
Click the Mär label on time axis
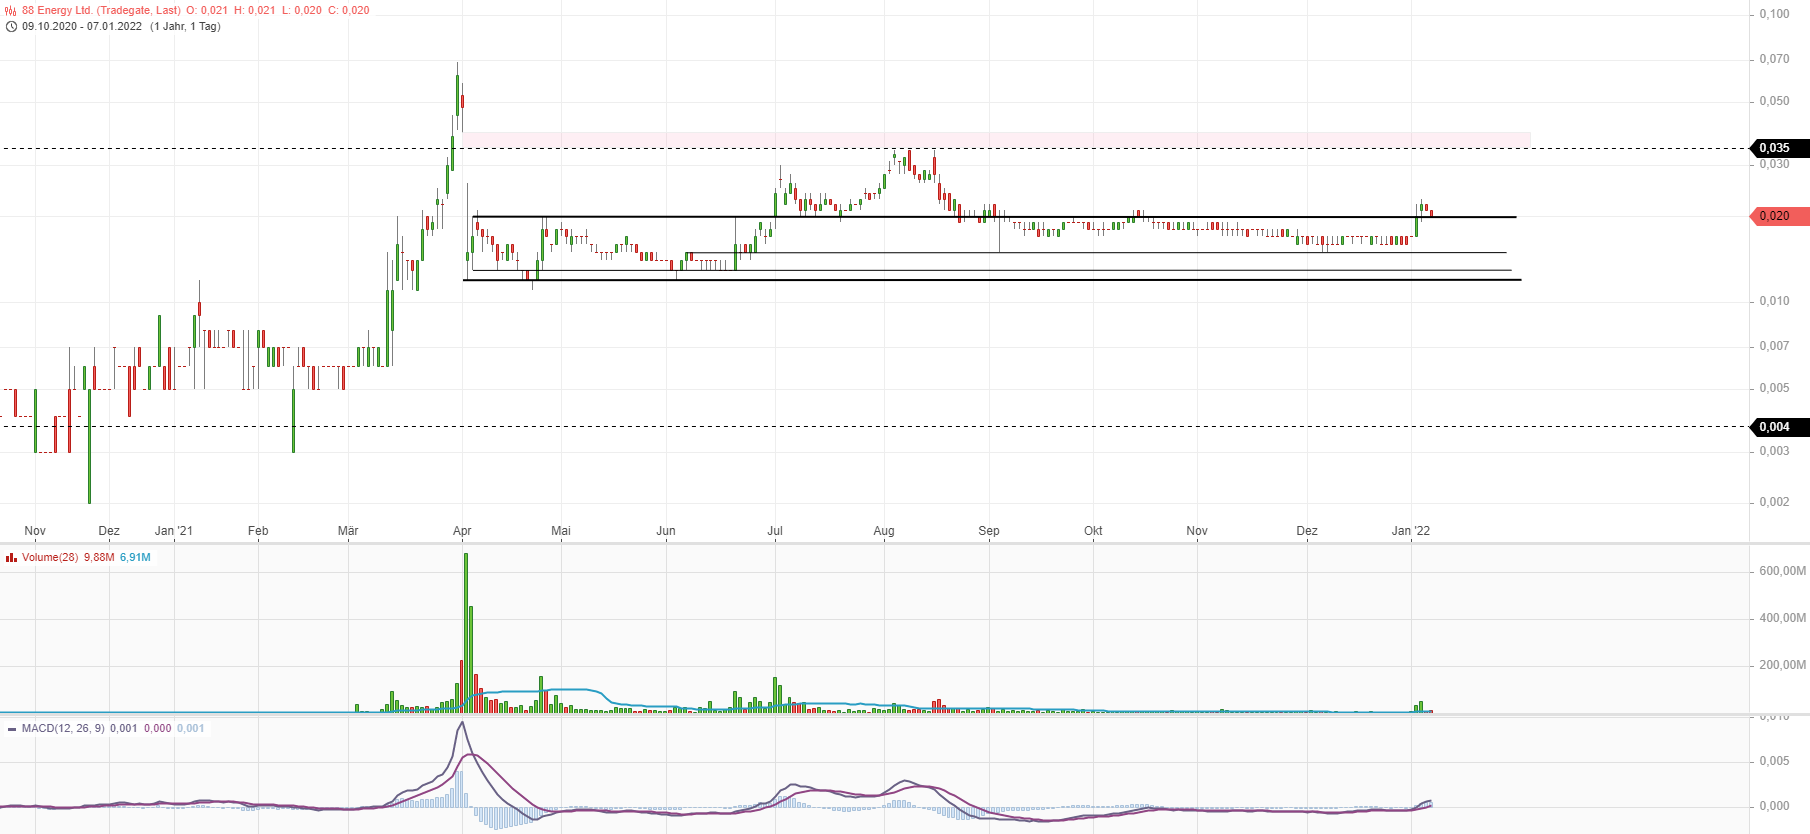[348, 531]
